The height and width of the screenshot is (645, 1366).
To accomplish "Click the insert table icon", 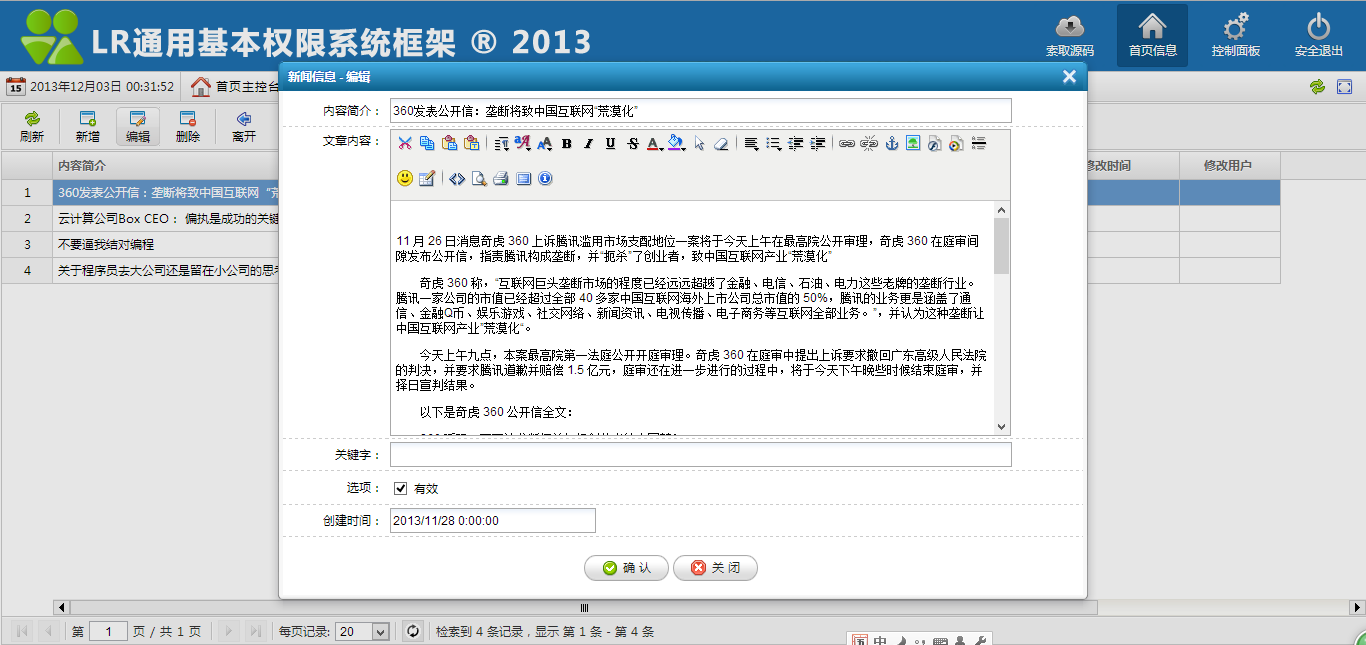I will pos(427,178).
